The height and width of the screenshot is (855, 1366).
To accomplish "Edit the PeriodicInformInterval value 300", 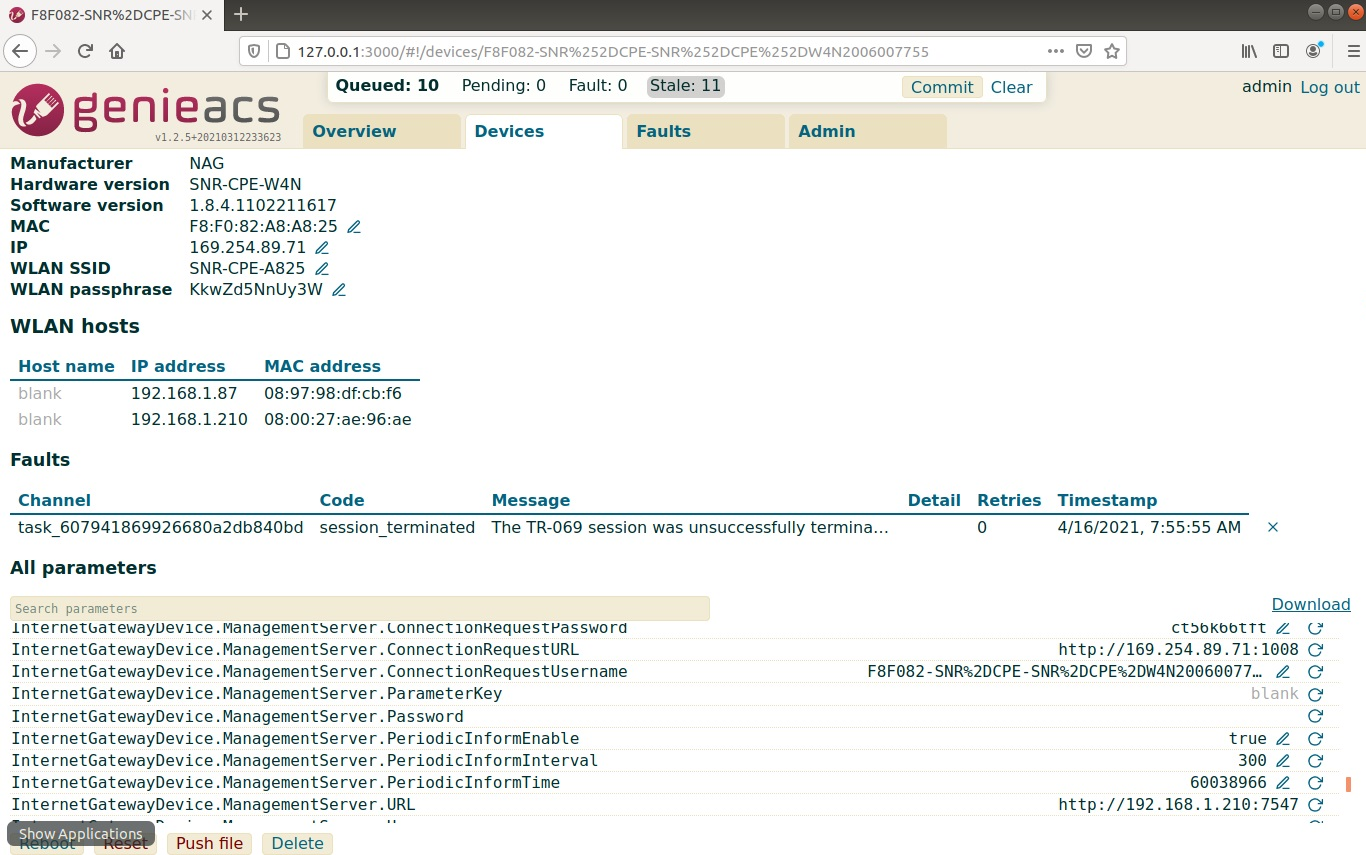I will point(1283,761).
